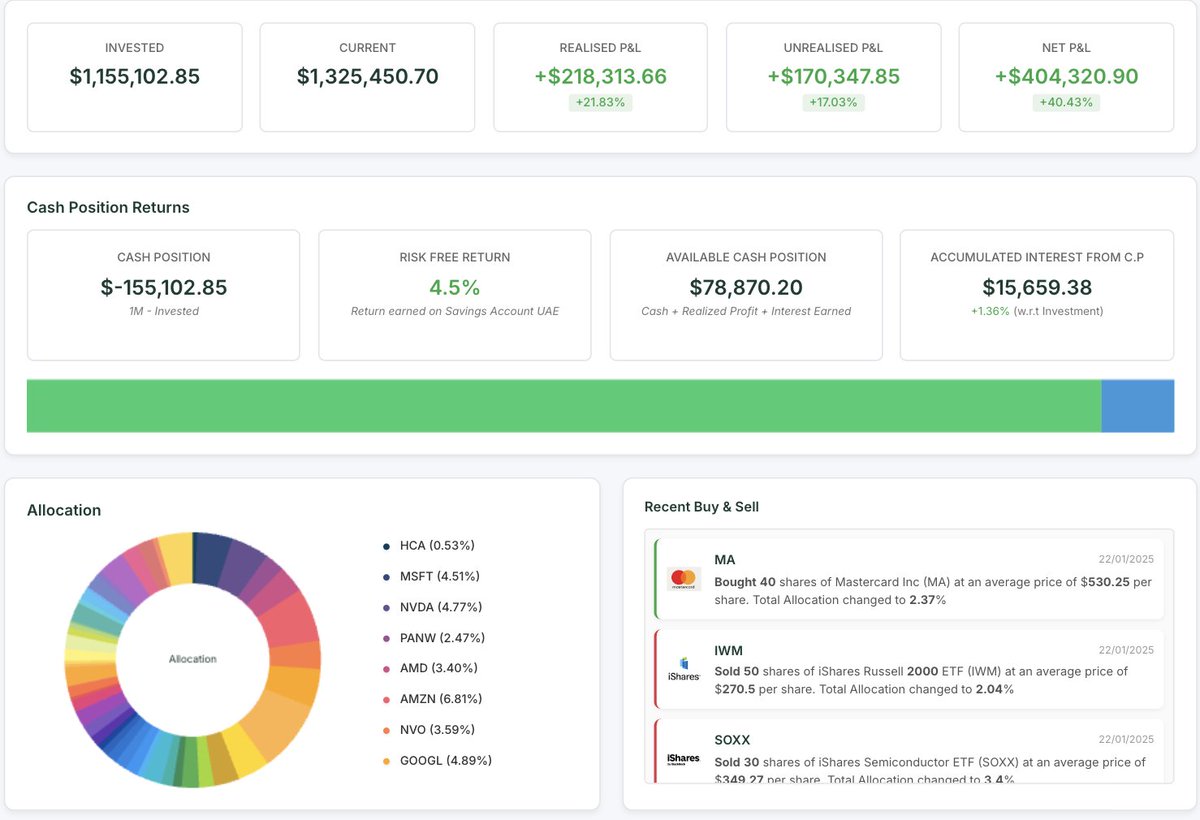Select GOOGL (4.89%) legend entry
This screenshot has height=820, width=1200.
point(436,760)
